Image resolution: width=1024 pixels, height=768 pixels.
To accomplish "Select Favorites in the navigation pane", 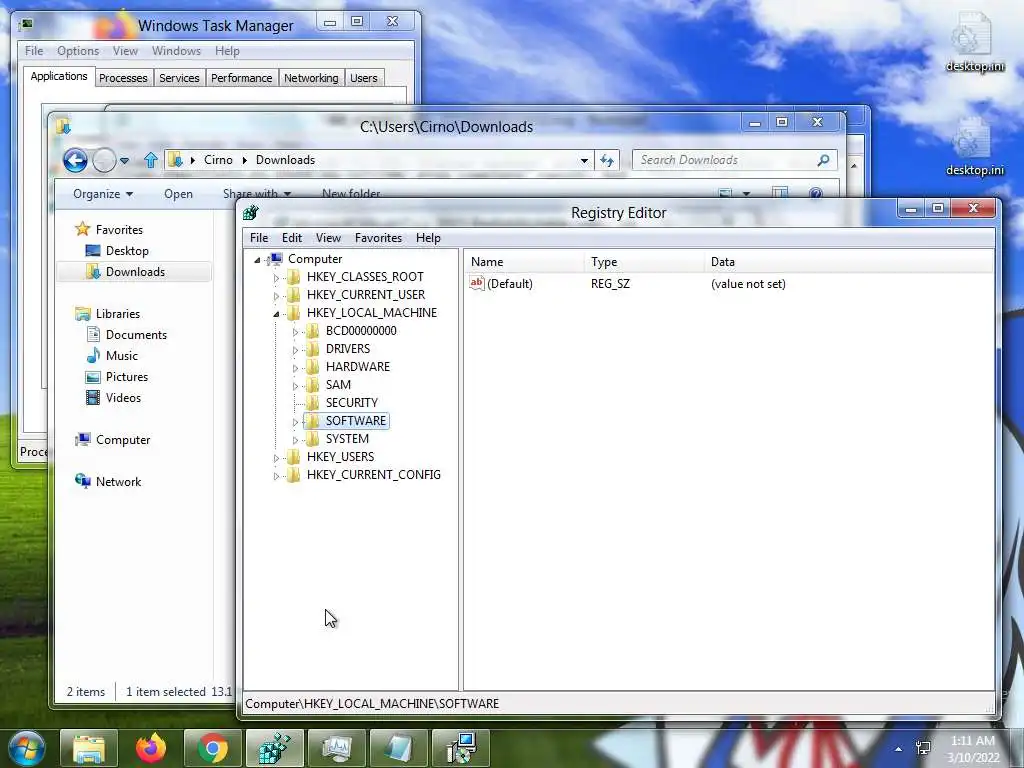I will (x=119, y=230).
